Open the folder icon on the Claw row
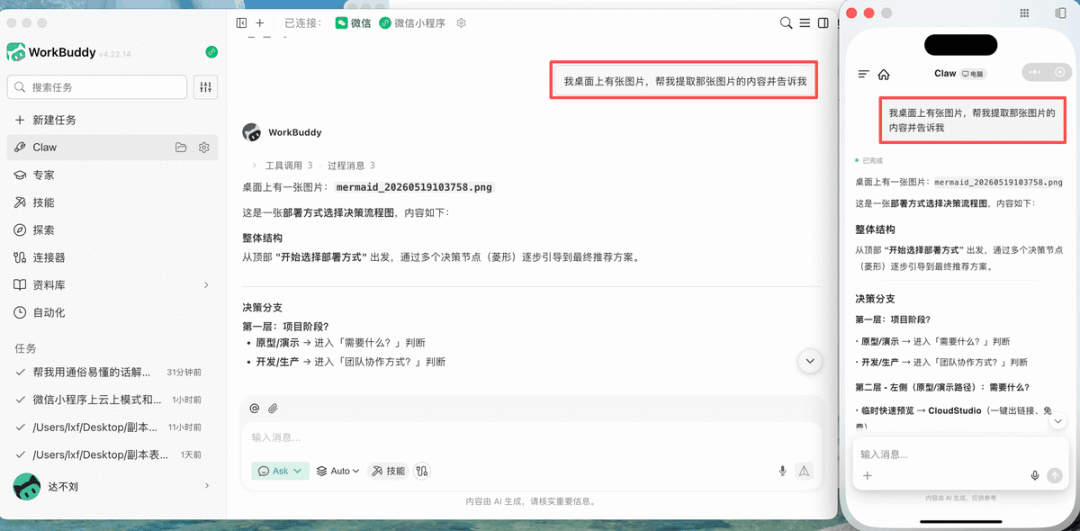The height and width of the screenshot is (531, 1080). (181, 147)
